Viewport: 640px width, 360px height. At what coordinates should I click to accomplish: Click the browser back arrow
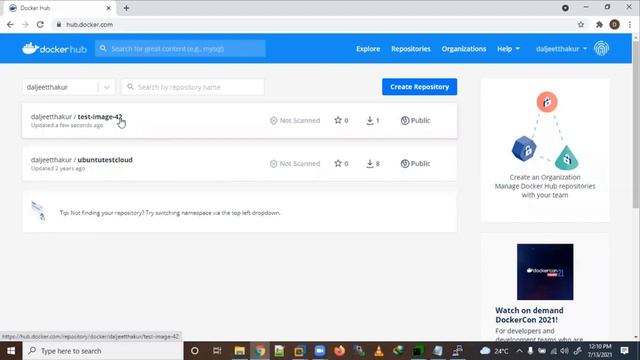click(10, 24)
